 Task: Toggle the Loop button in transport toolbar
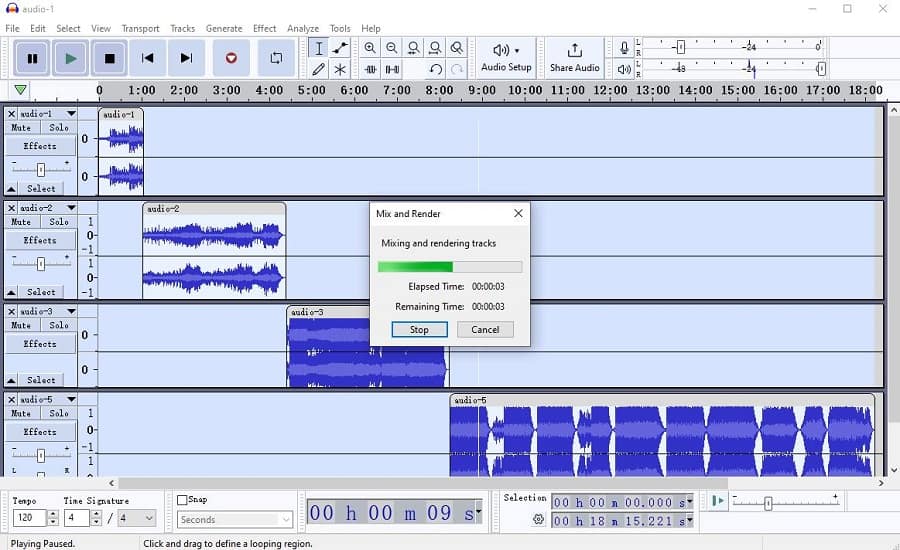276,58
